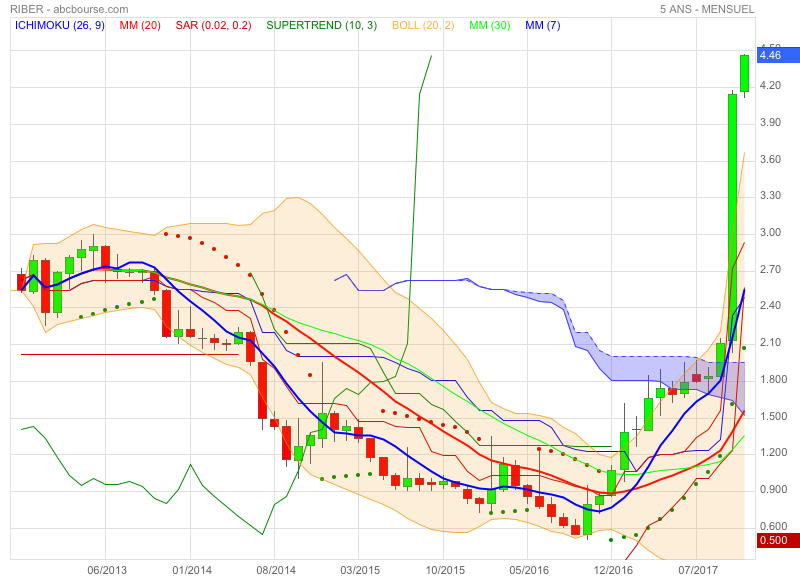The image size is (800, 580).
Task: Click the 2.10 price axis label
Action: pyautogui.click(x=770, y=342)
